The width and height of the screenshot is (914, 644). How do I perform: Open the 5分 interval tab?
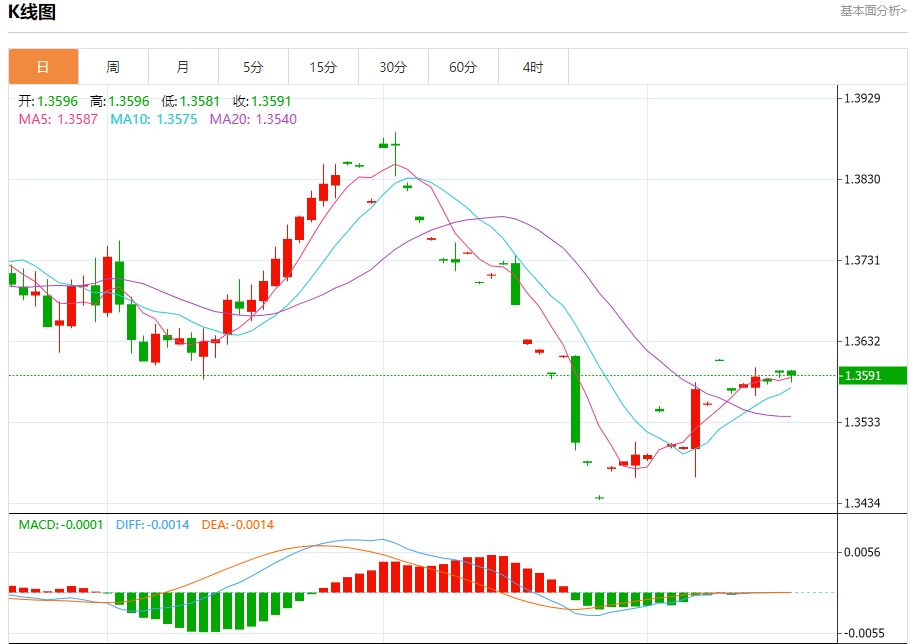253,67
